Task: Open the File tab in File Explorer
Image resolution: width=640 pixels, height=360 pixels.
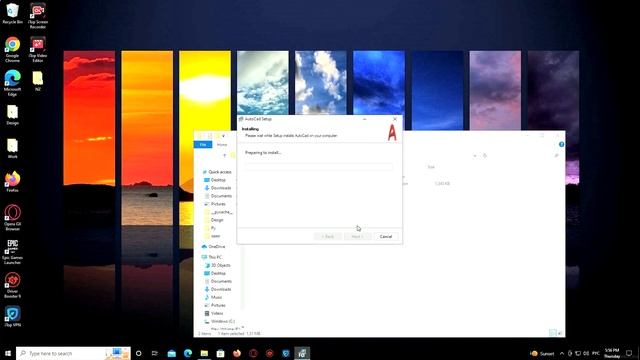Action: pyautogui.click(x=203, y=144)
